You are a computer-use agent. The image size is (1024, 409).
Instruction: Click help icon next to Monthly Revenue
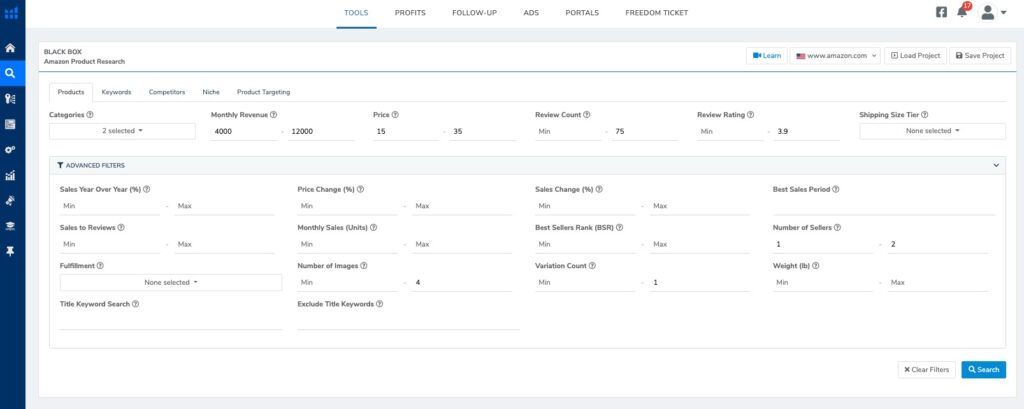click(273, 114)
